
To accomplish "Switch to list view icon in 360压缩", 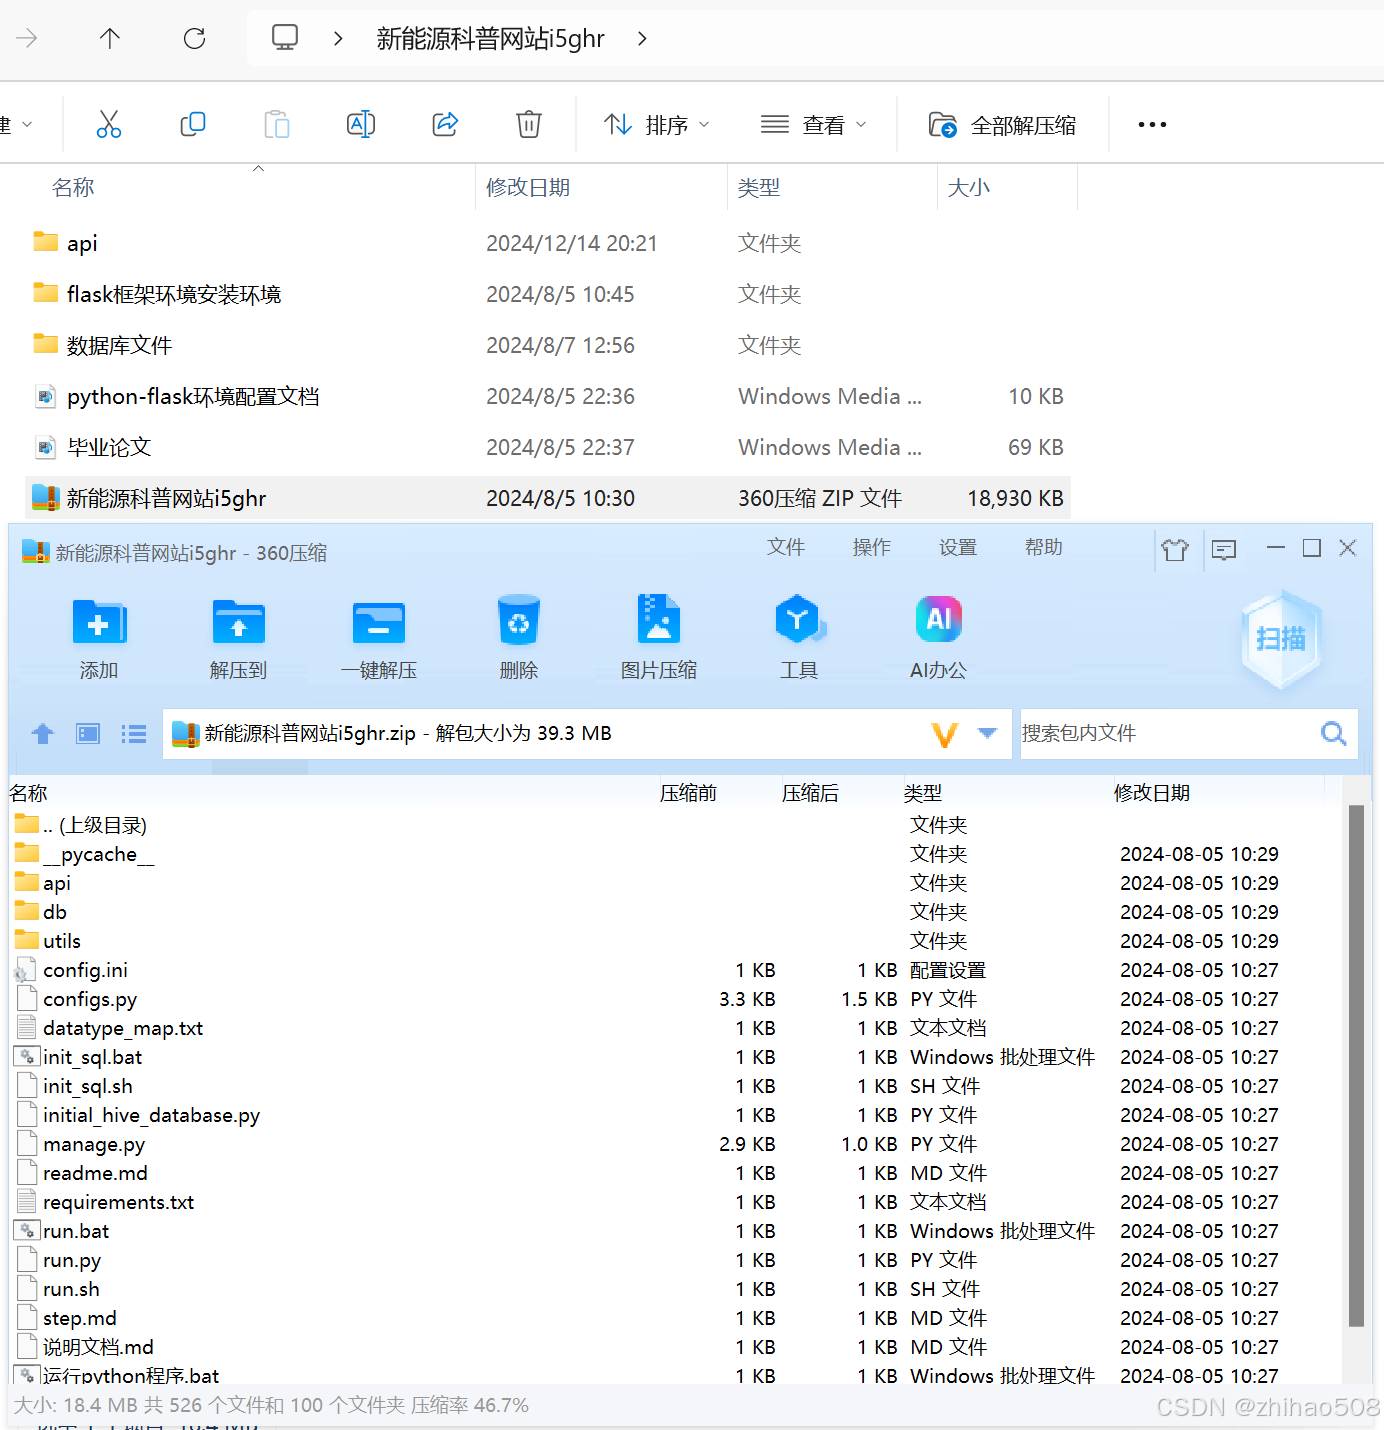I will [133, 734].
